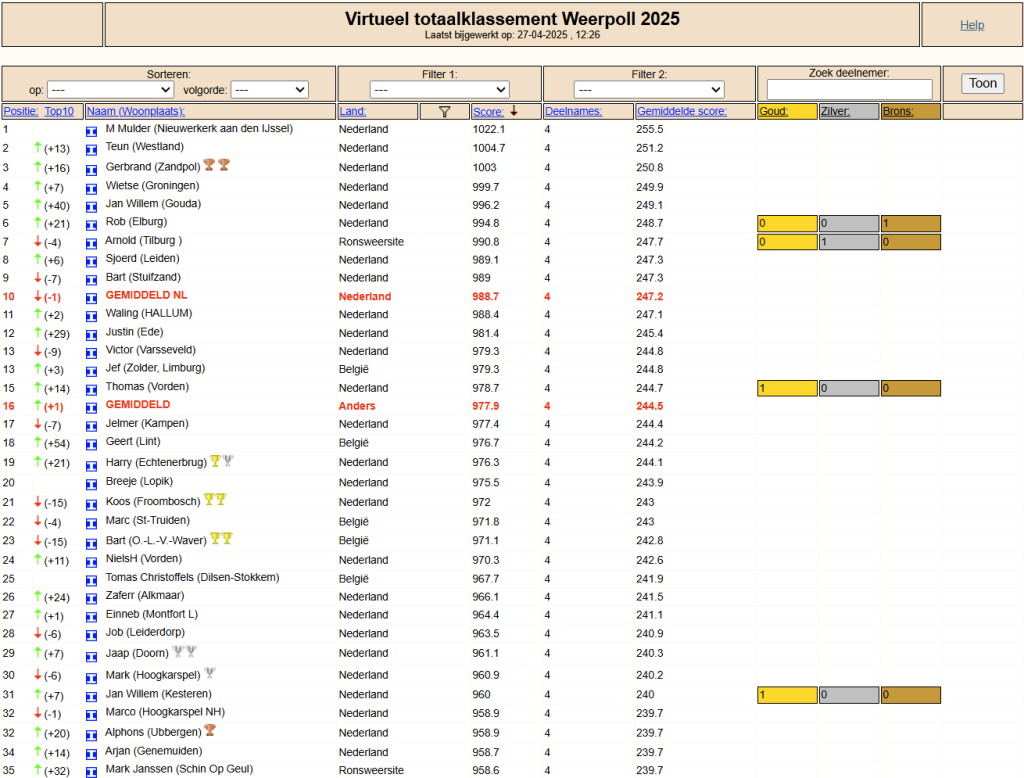
Task: Open the Filter 1 combo box
Action: (x=440, y=89)
